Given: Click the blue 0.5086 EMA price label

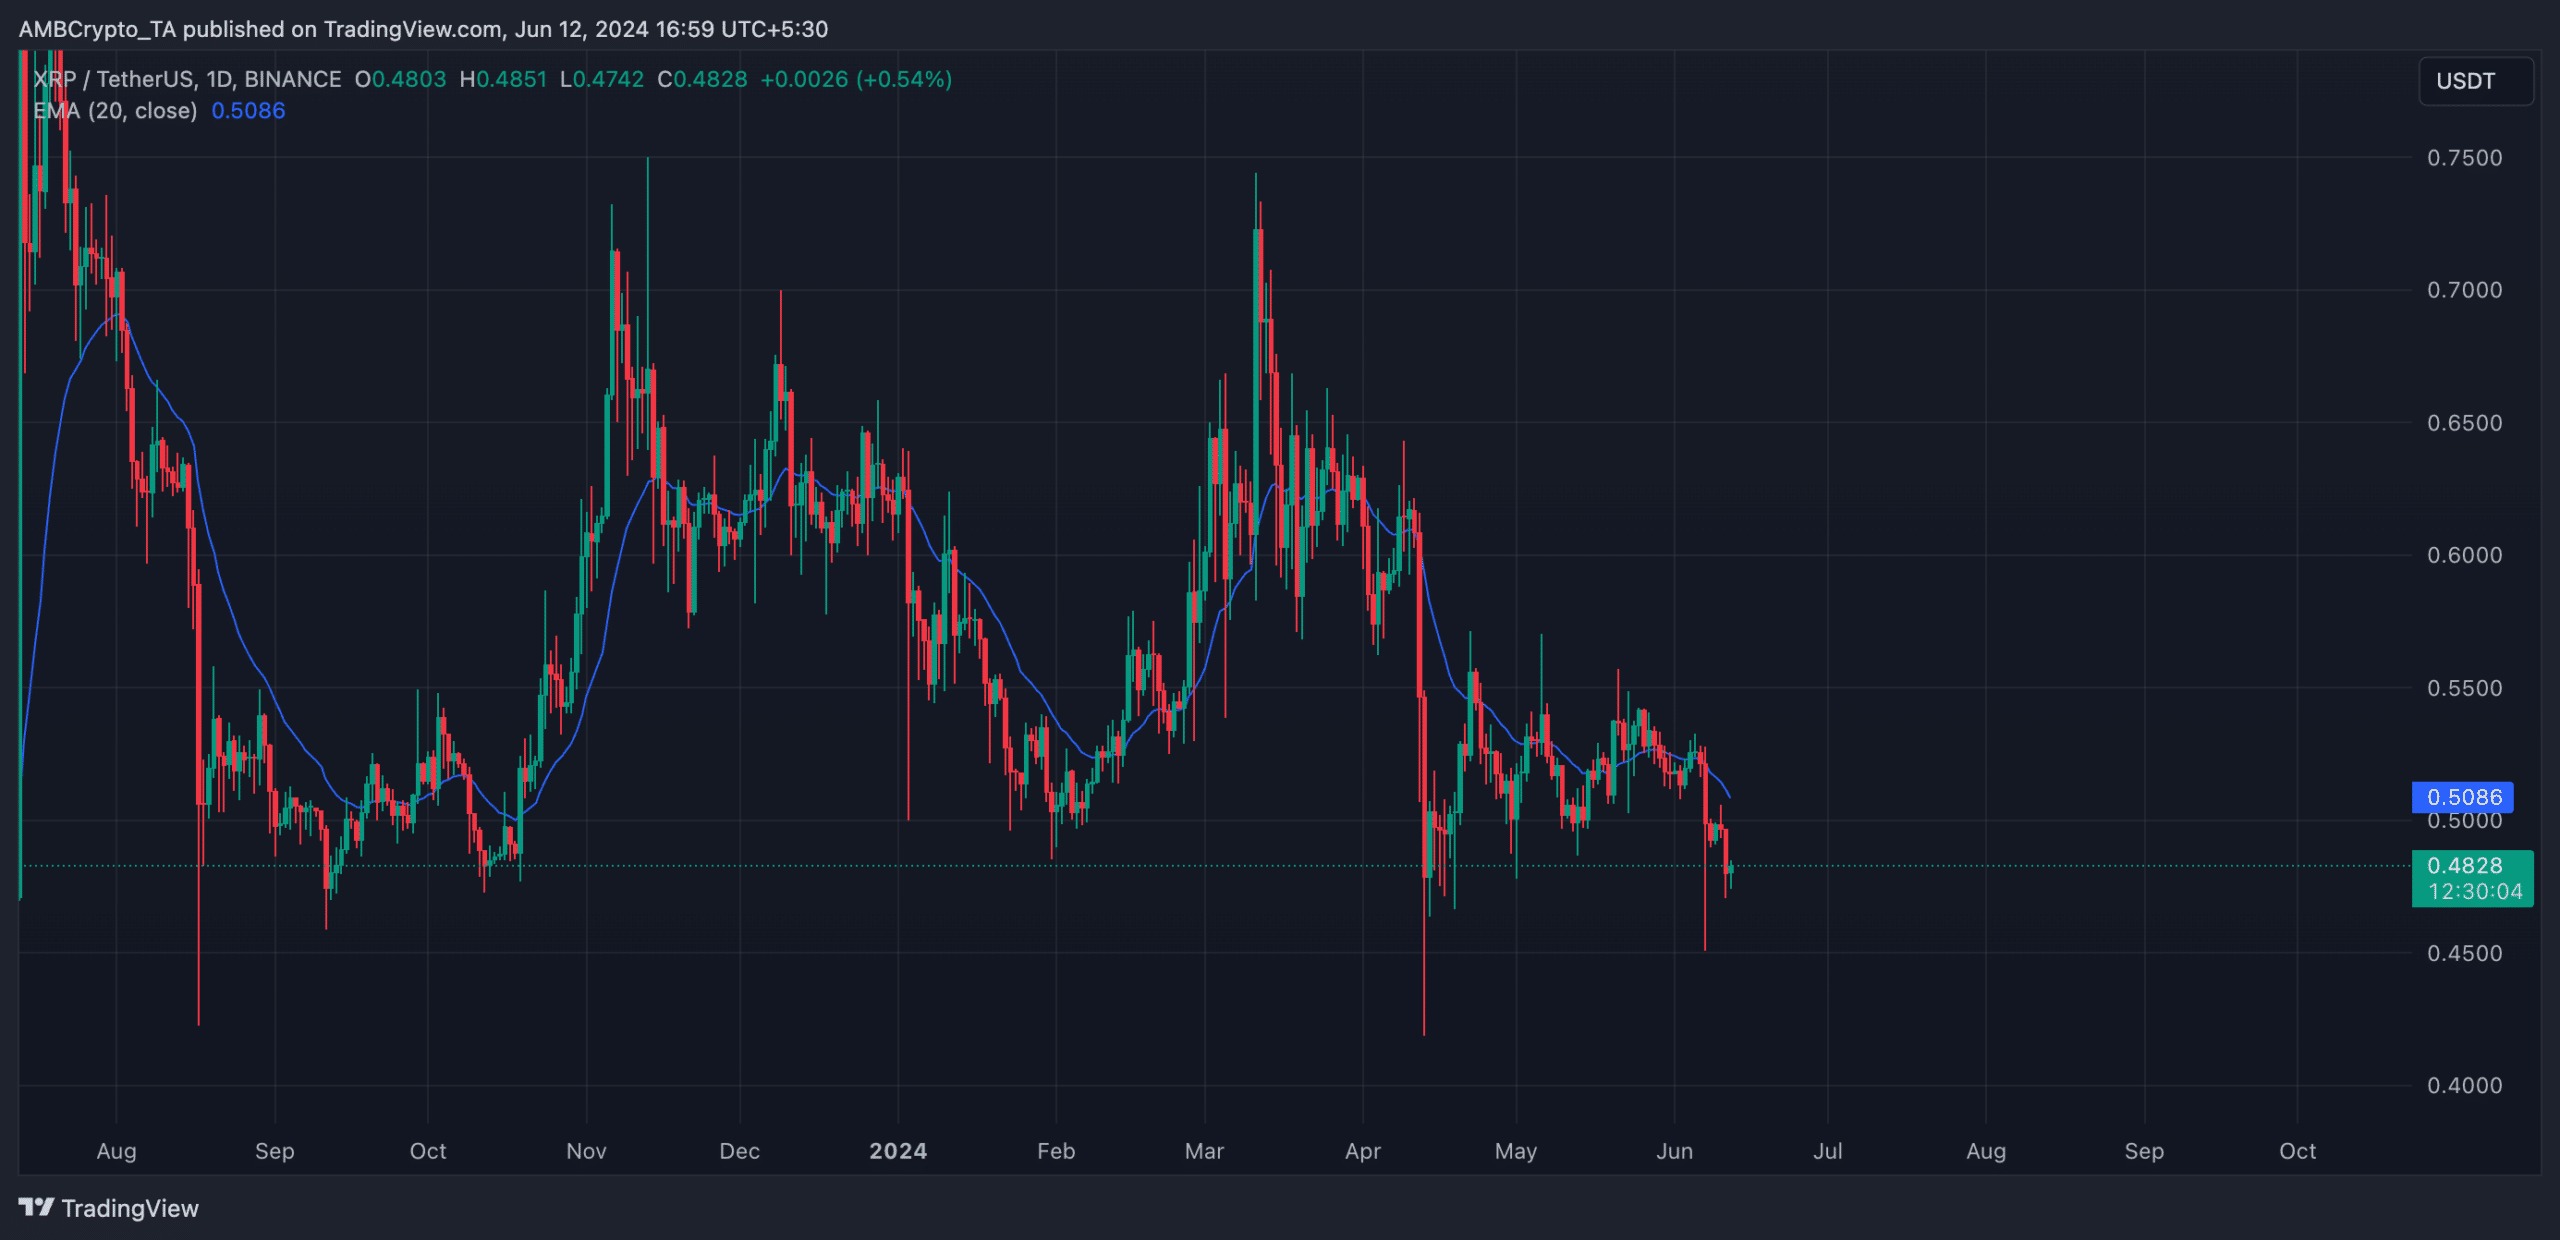Looking at the screenshot, I should coord(2463,797).
